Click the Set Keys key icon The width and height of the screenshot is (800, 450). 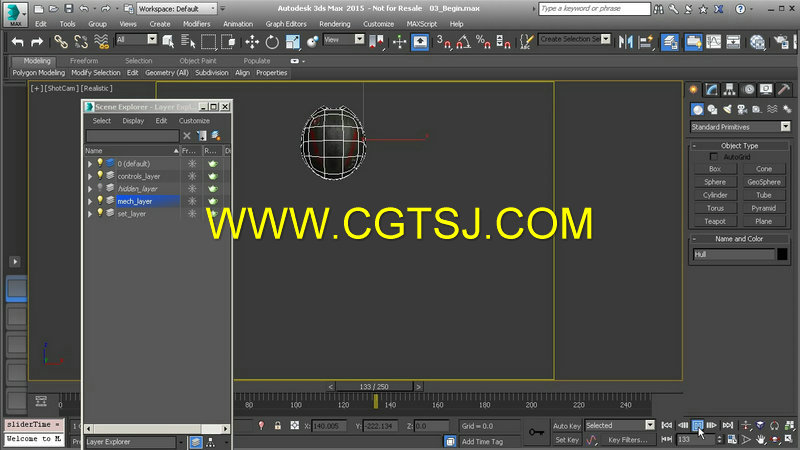tap(536, 432)
